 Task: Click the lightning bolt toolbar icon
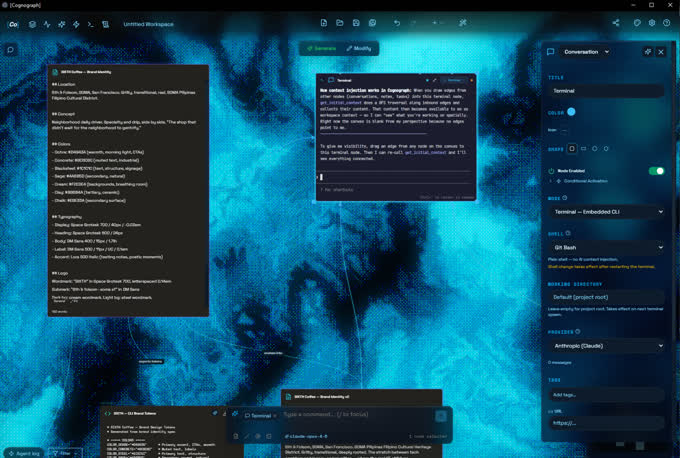(x=76, y=24)
